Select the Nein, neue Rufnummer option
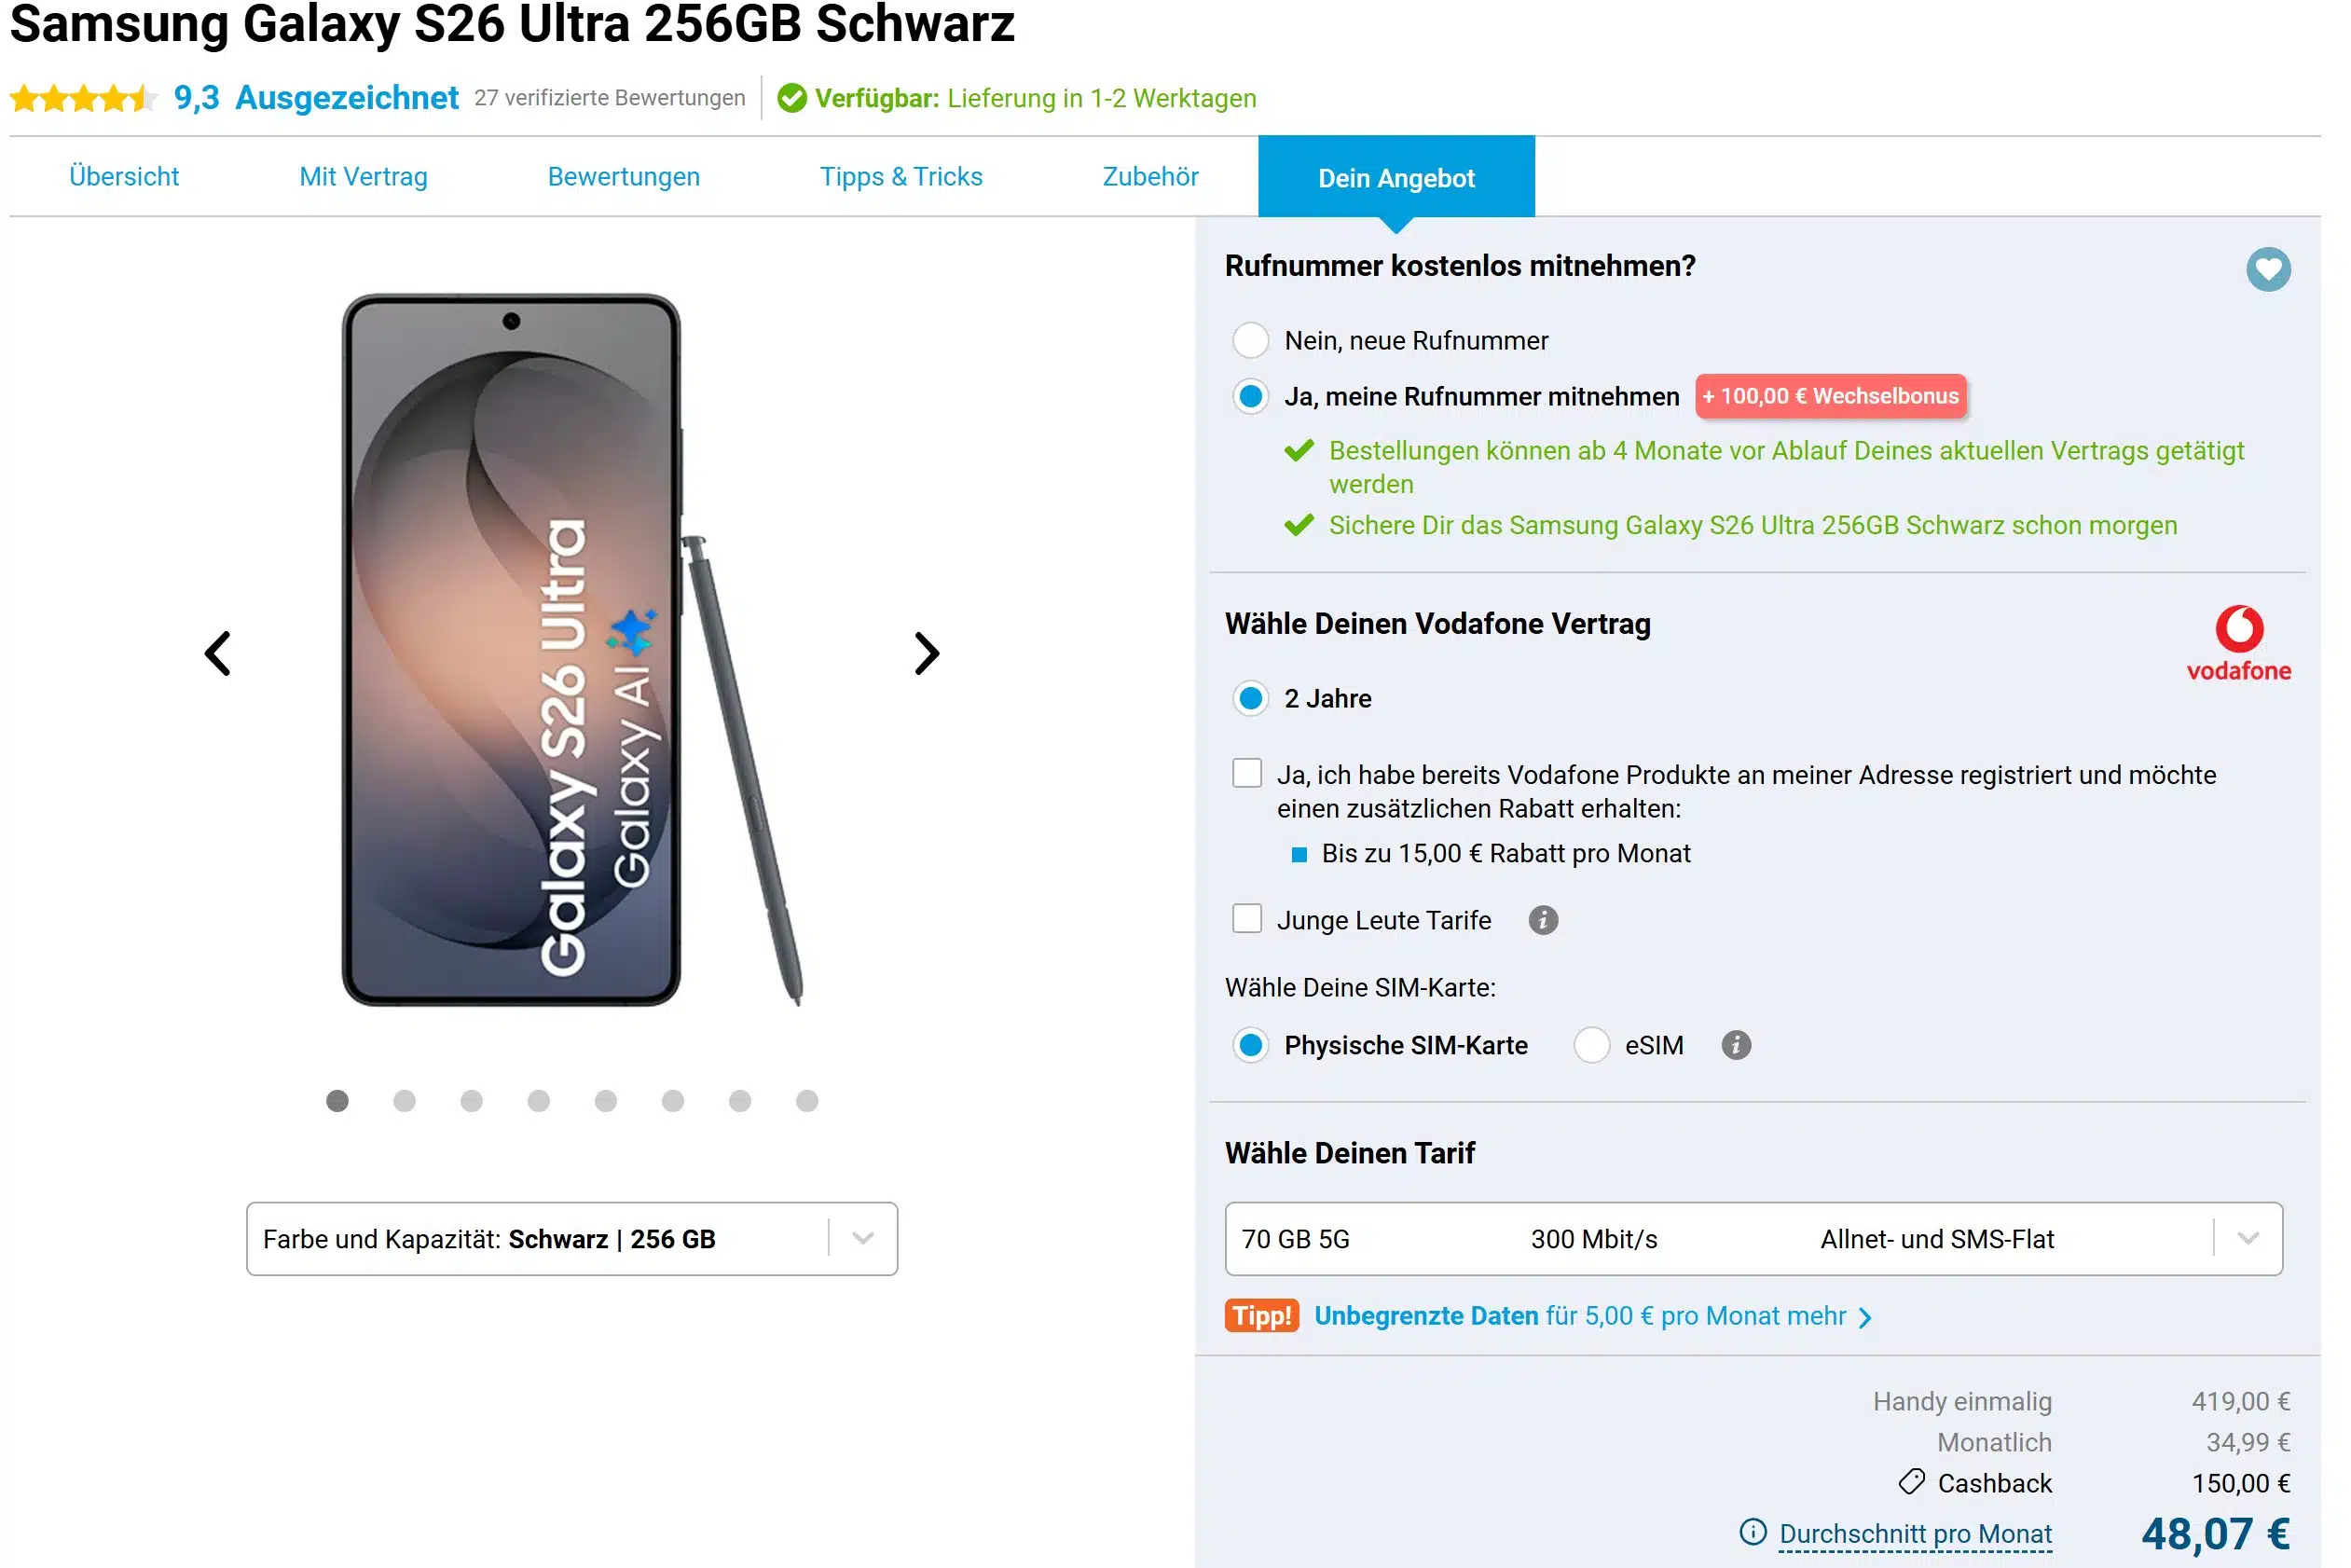The height and width of the screenshot is (1568, 2351). (x=1249, y=340)
